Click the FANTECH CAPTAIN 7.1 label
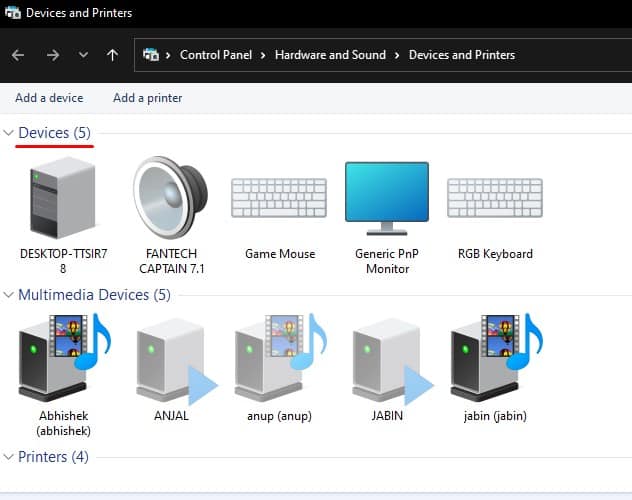This screenshot has height=500, width=632. (x=172, y=261)
